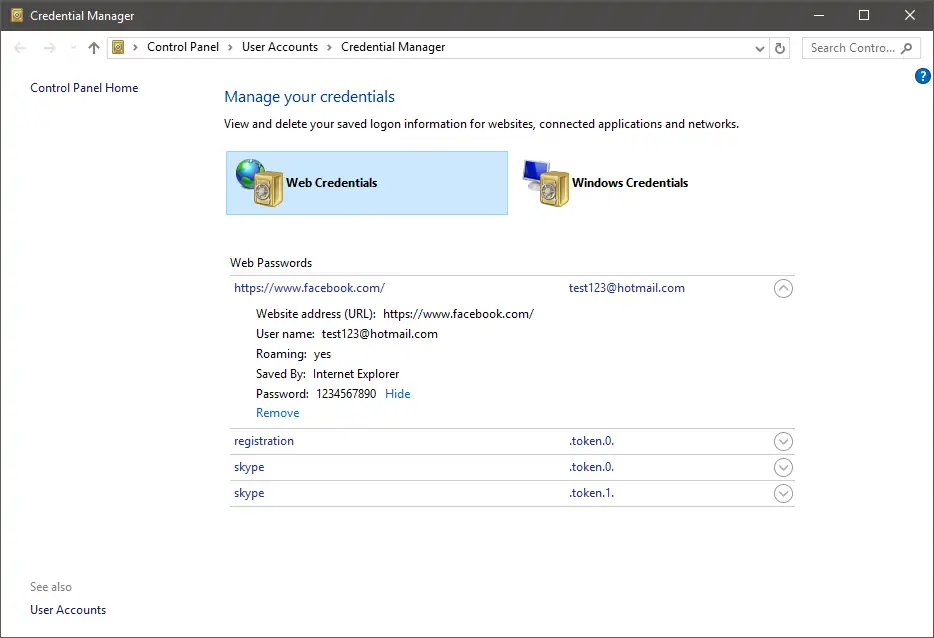The height and width of the screenshot is (638, 934).
Task: Refresh the Credential Manager page
Action: 780,48
